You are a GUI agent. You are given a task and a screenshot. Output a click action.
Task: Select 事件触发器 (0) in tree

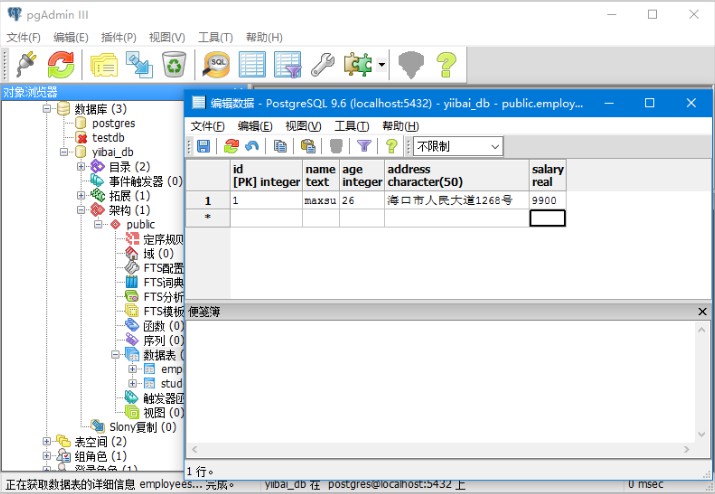tap(145, 181)
